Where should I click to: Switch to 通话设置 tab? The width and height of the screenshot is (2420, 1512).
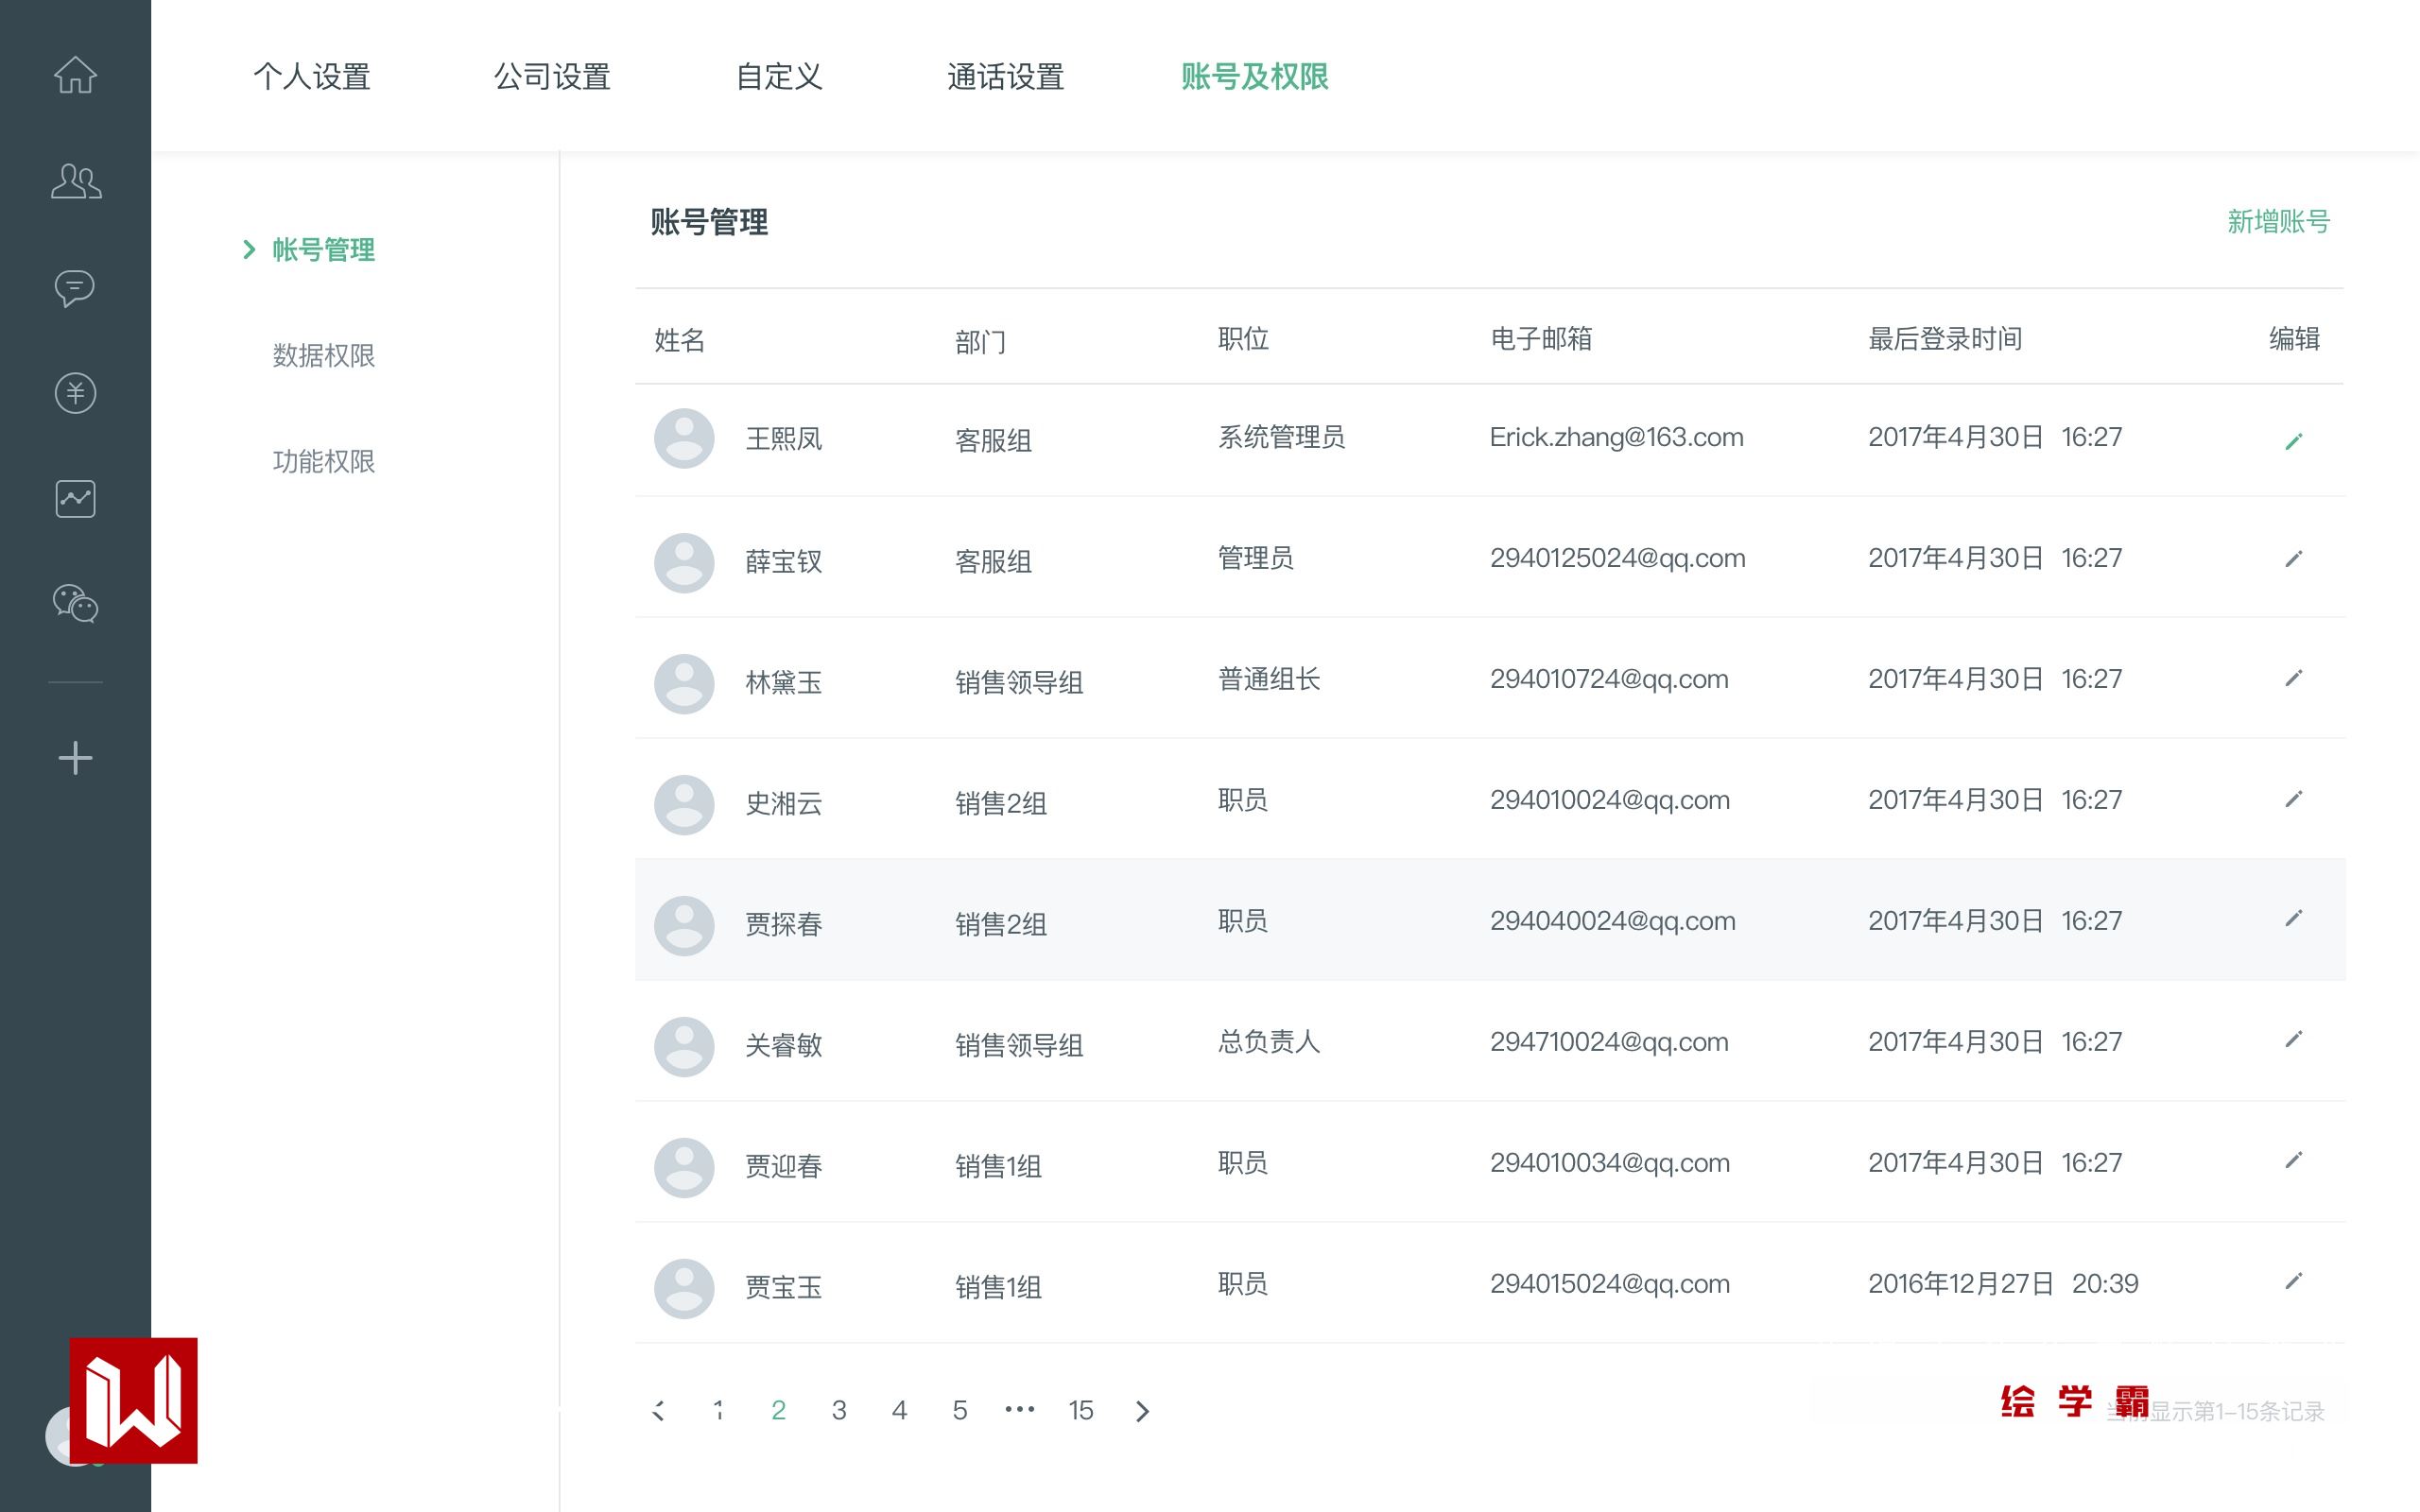pos(1005,77)
